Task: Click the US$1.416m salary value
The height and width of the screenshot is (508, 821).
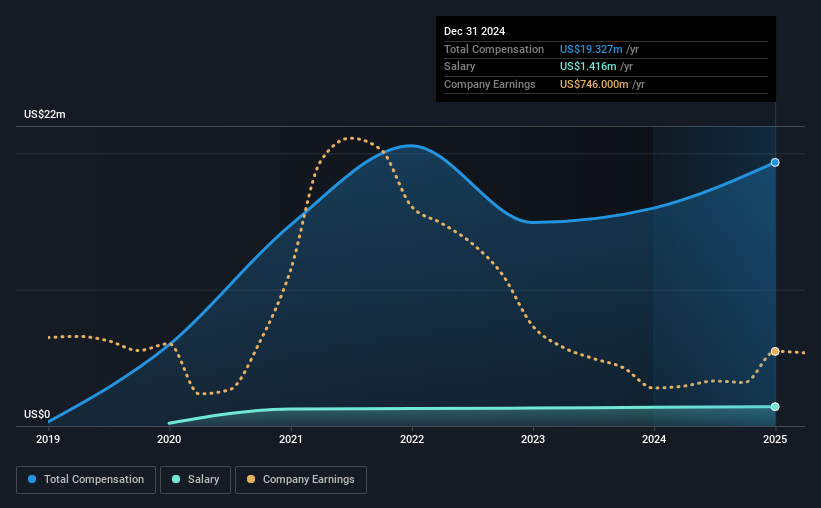Action: [x=588, y=67]
